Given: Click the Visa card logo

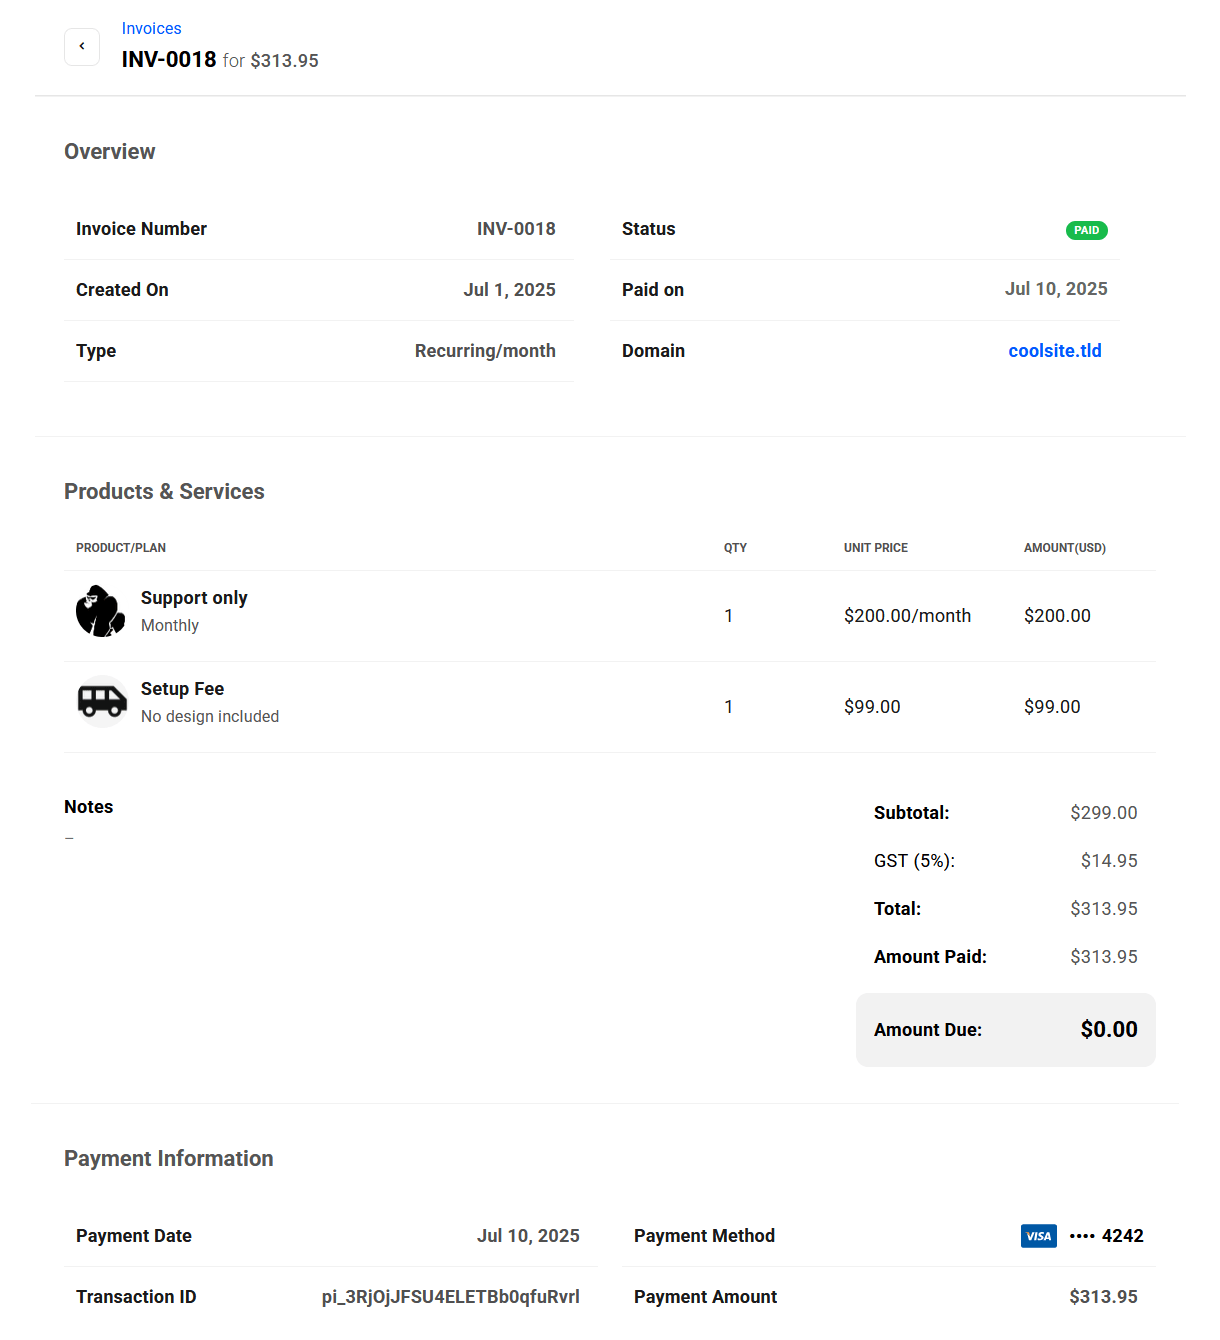Looking at the screenshot, I should 1038,1236.
